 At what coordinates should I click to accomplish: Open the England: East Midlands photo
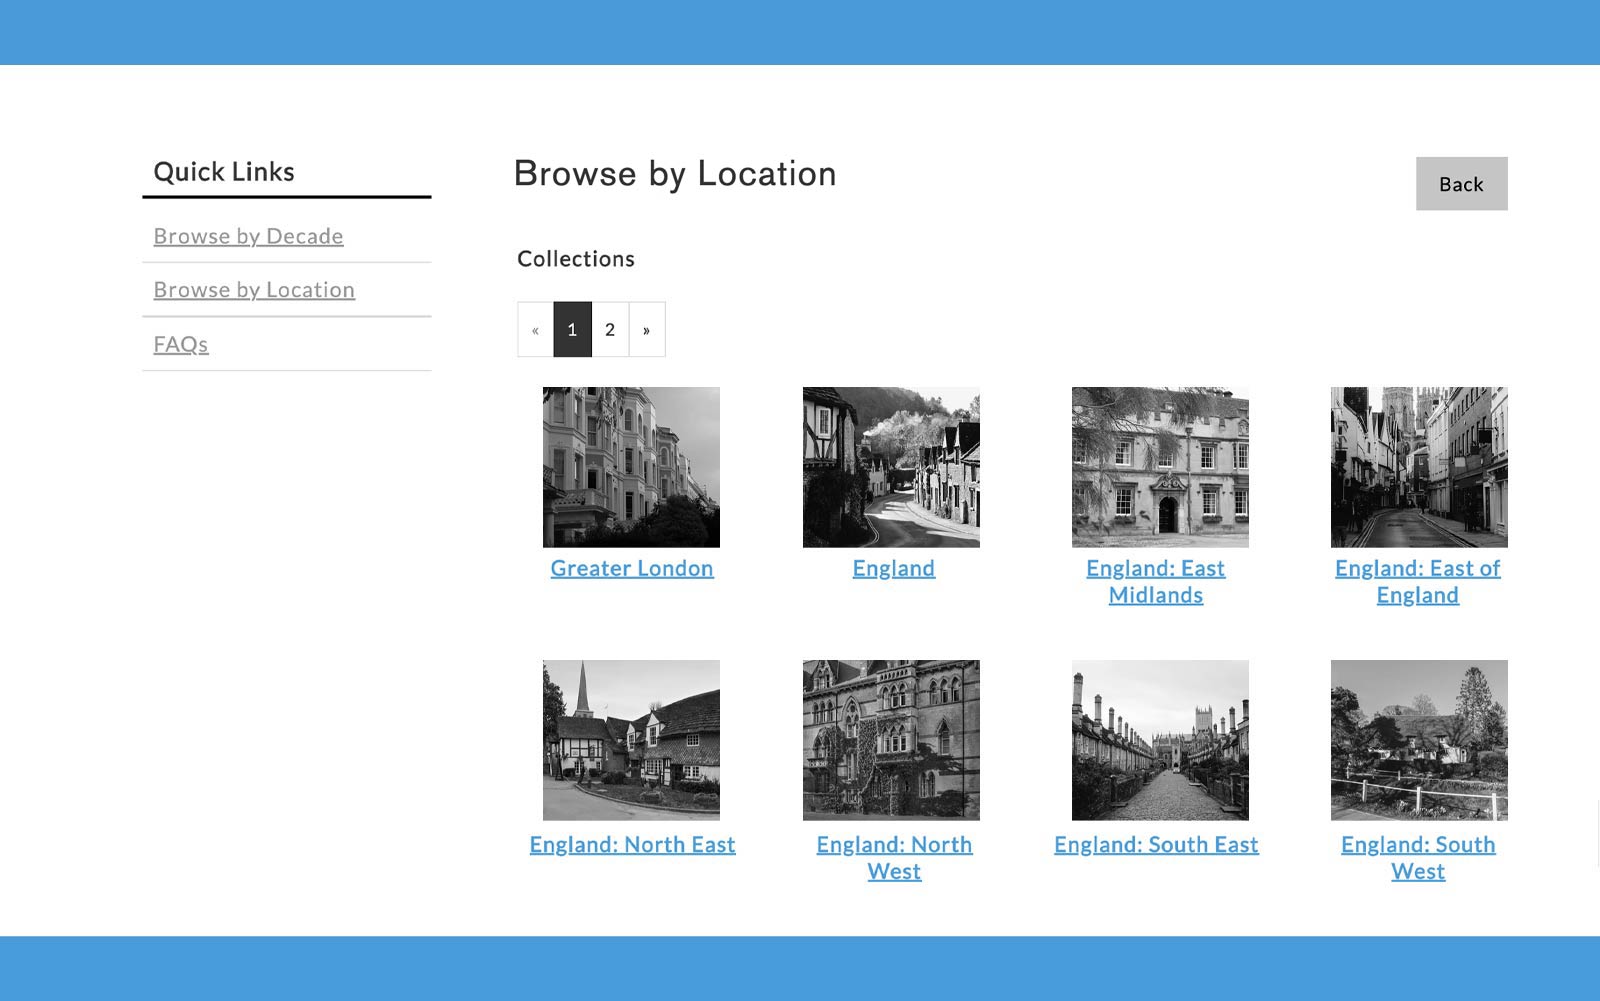(1160, 467)
